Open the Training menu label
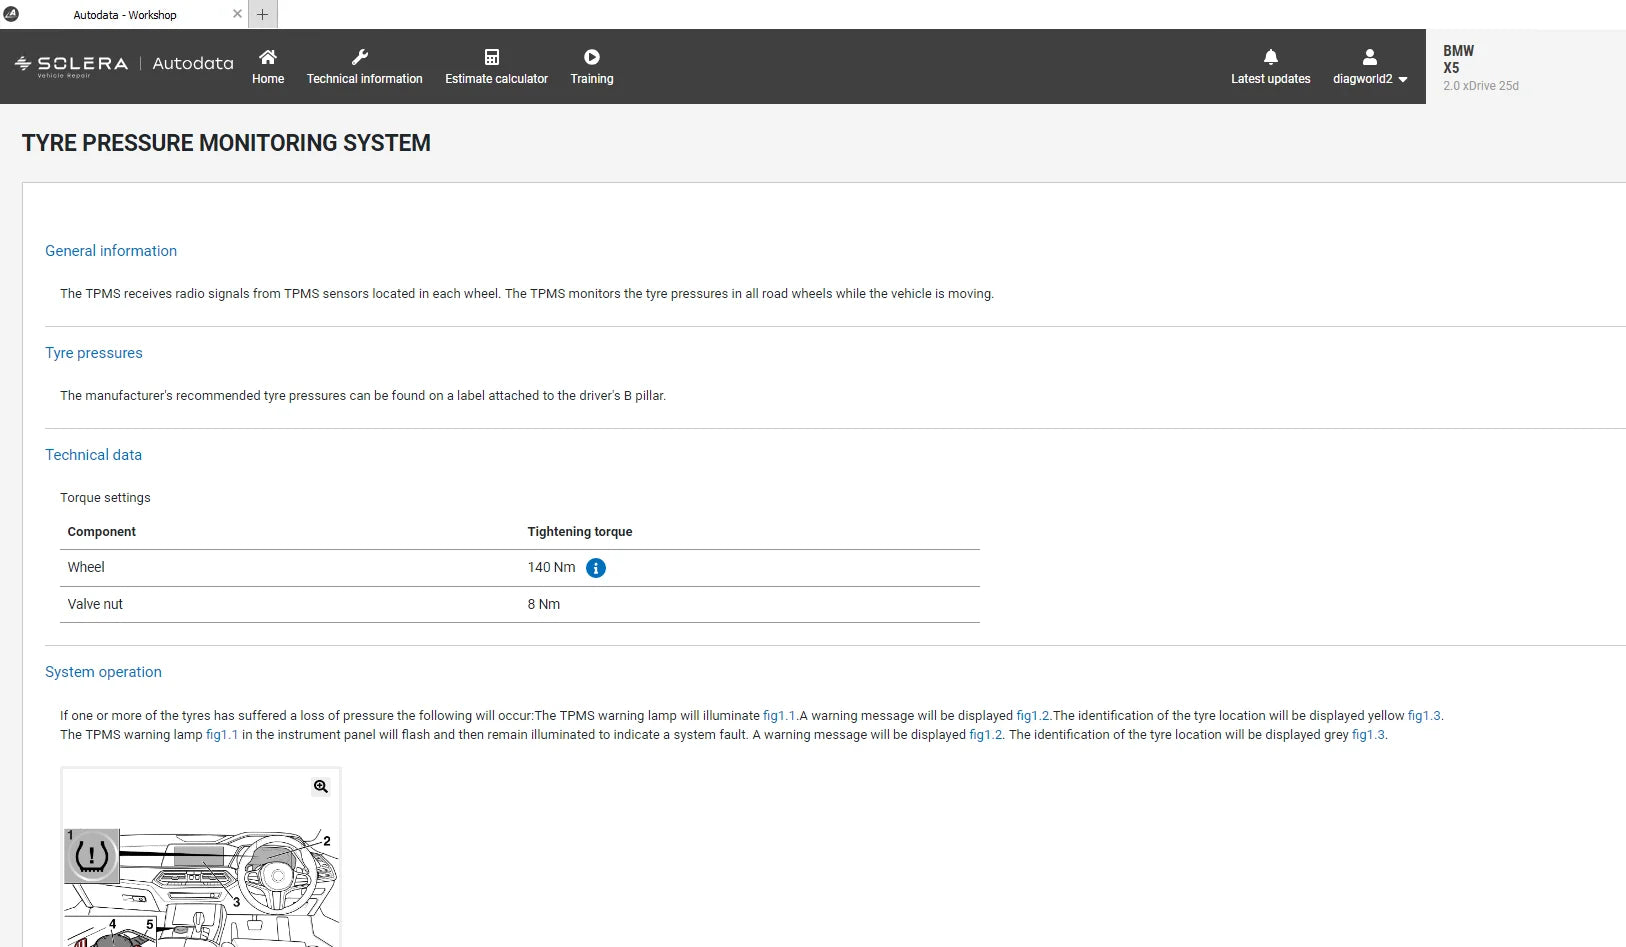This screenshot has width=1626, height=947. pyautogui.click(x=592, y=79)
